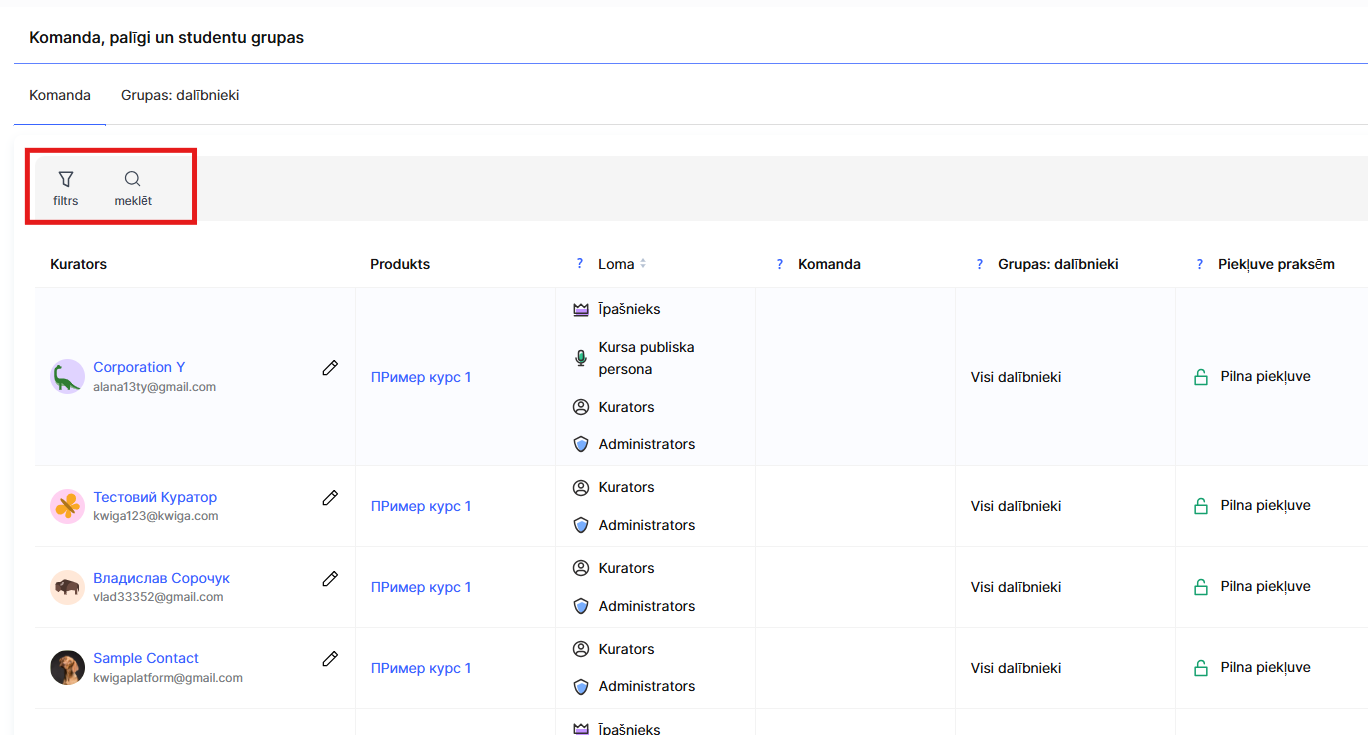Open the Grupas: dalībnieki tab
Viewport: 1368px width, 735px height.
coord(180,95)
